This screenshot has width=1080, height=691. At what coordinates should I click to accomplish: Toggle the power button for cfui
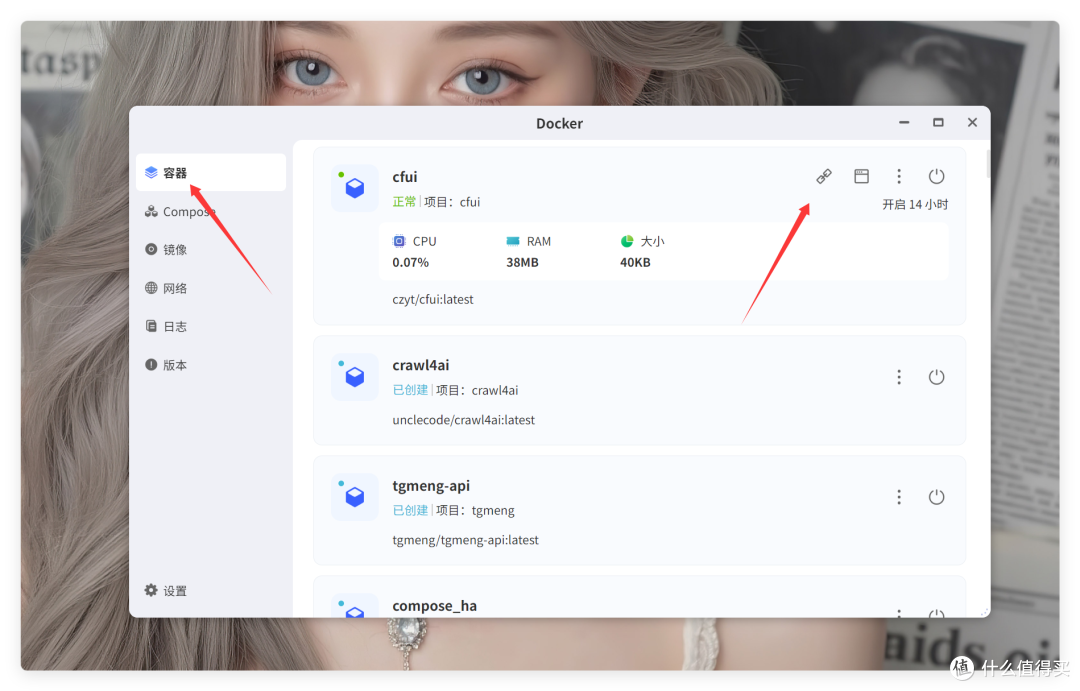[936, 176]
